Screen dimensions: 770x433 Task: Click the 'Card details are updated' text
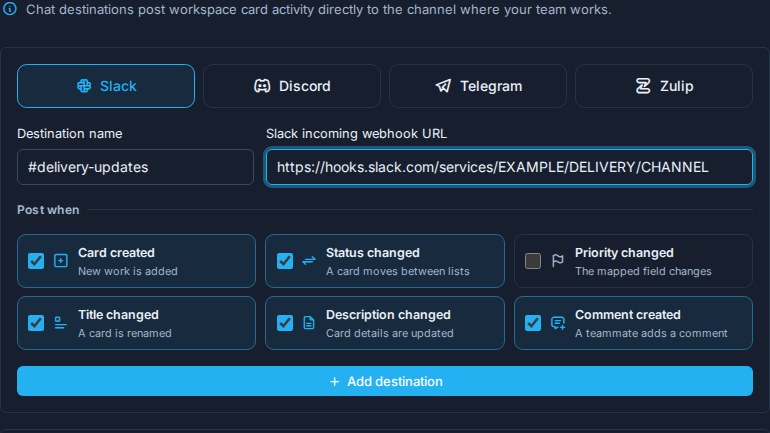tap(390, 333)
